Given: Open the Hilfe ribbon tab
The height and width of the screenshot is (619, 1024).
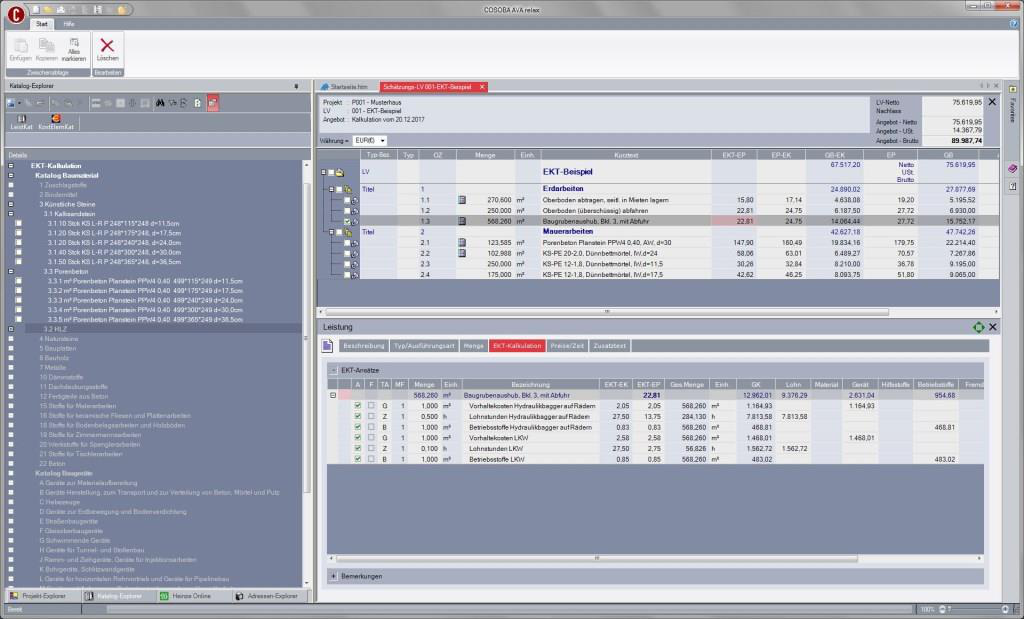Looking at the screenshot, I should click(x=68, y=22).
